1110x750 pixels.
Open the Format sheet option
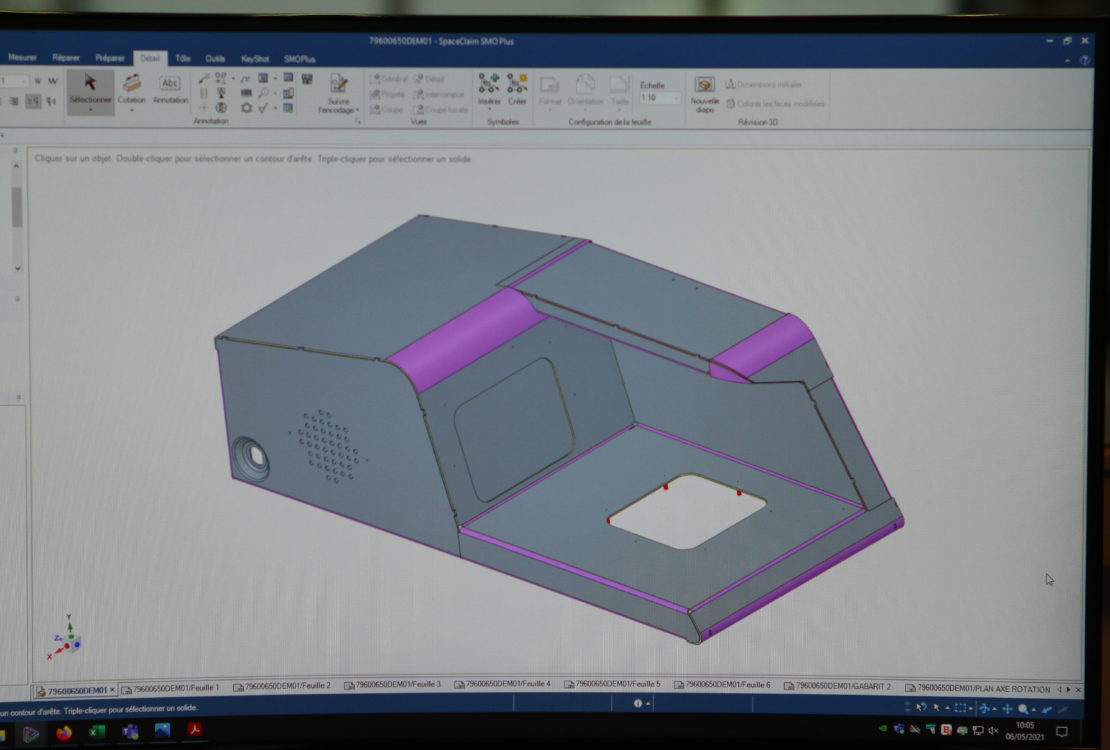point(549,91)
